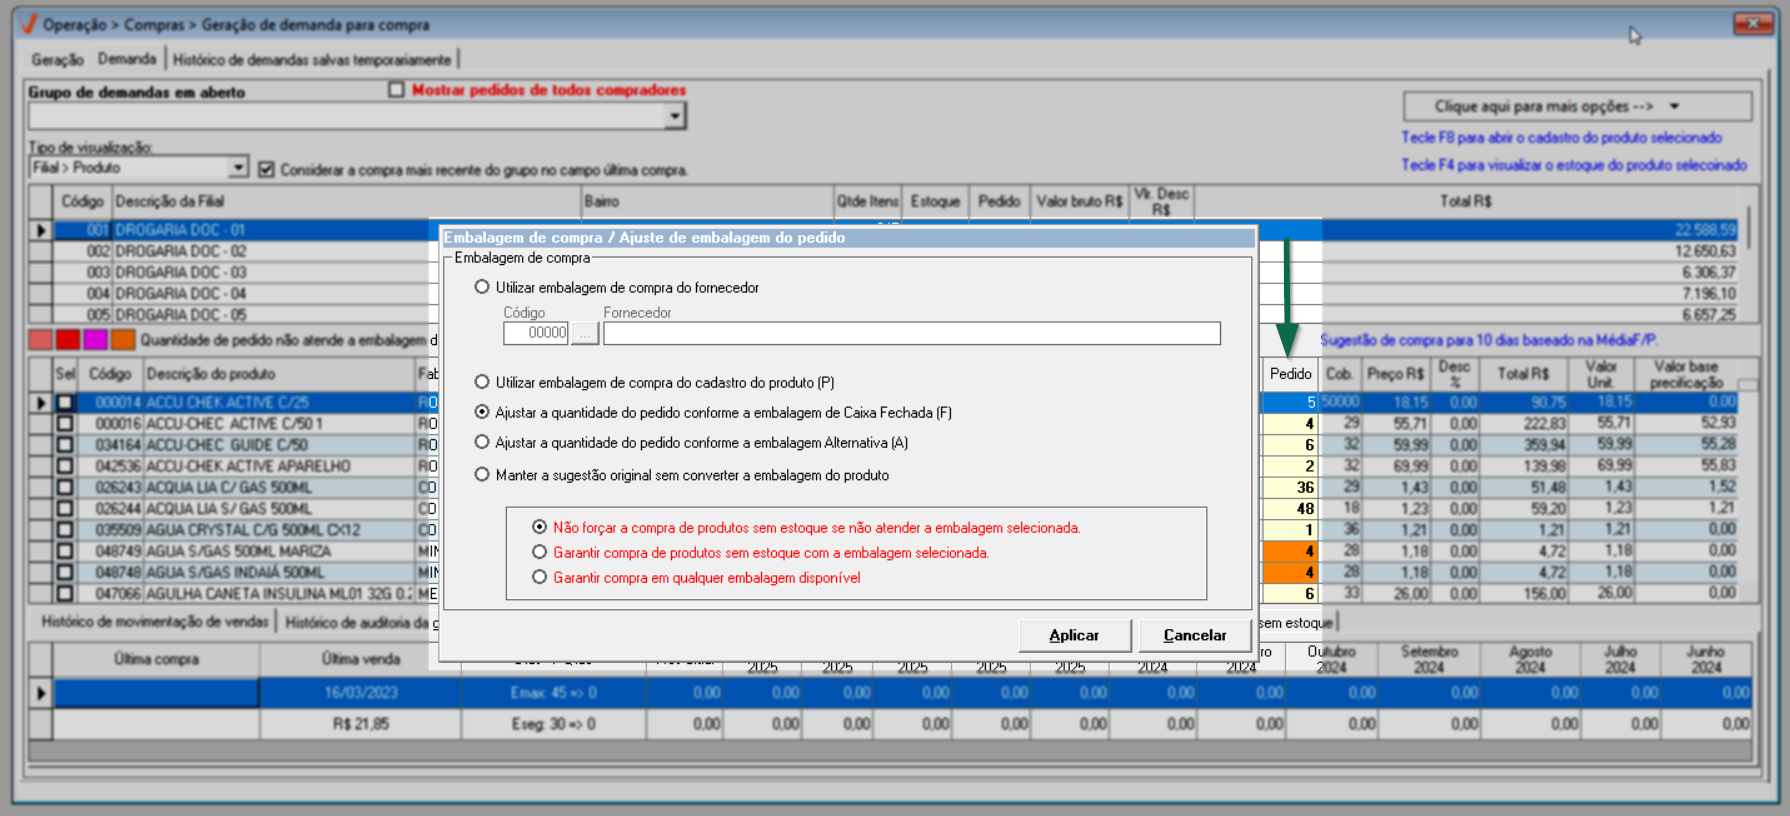
Task: Choose adjust quantity by Embalagem Alternativa (A)
Action: 482,442
